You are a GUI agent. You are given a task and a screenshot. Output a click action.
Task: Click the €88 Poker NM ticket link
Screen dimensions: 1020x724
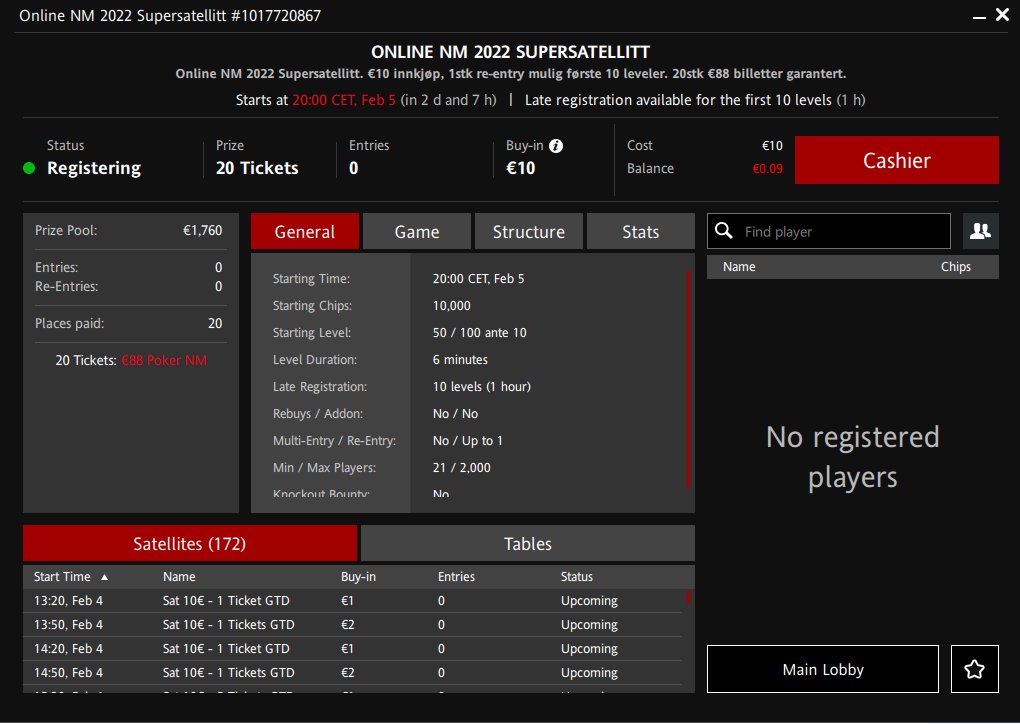point(164,360)
